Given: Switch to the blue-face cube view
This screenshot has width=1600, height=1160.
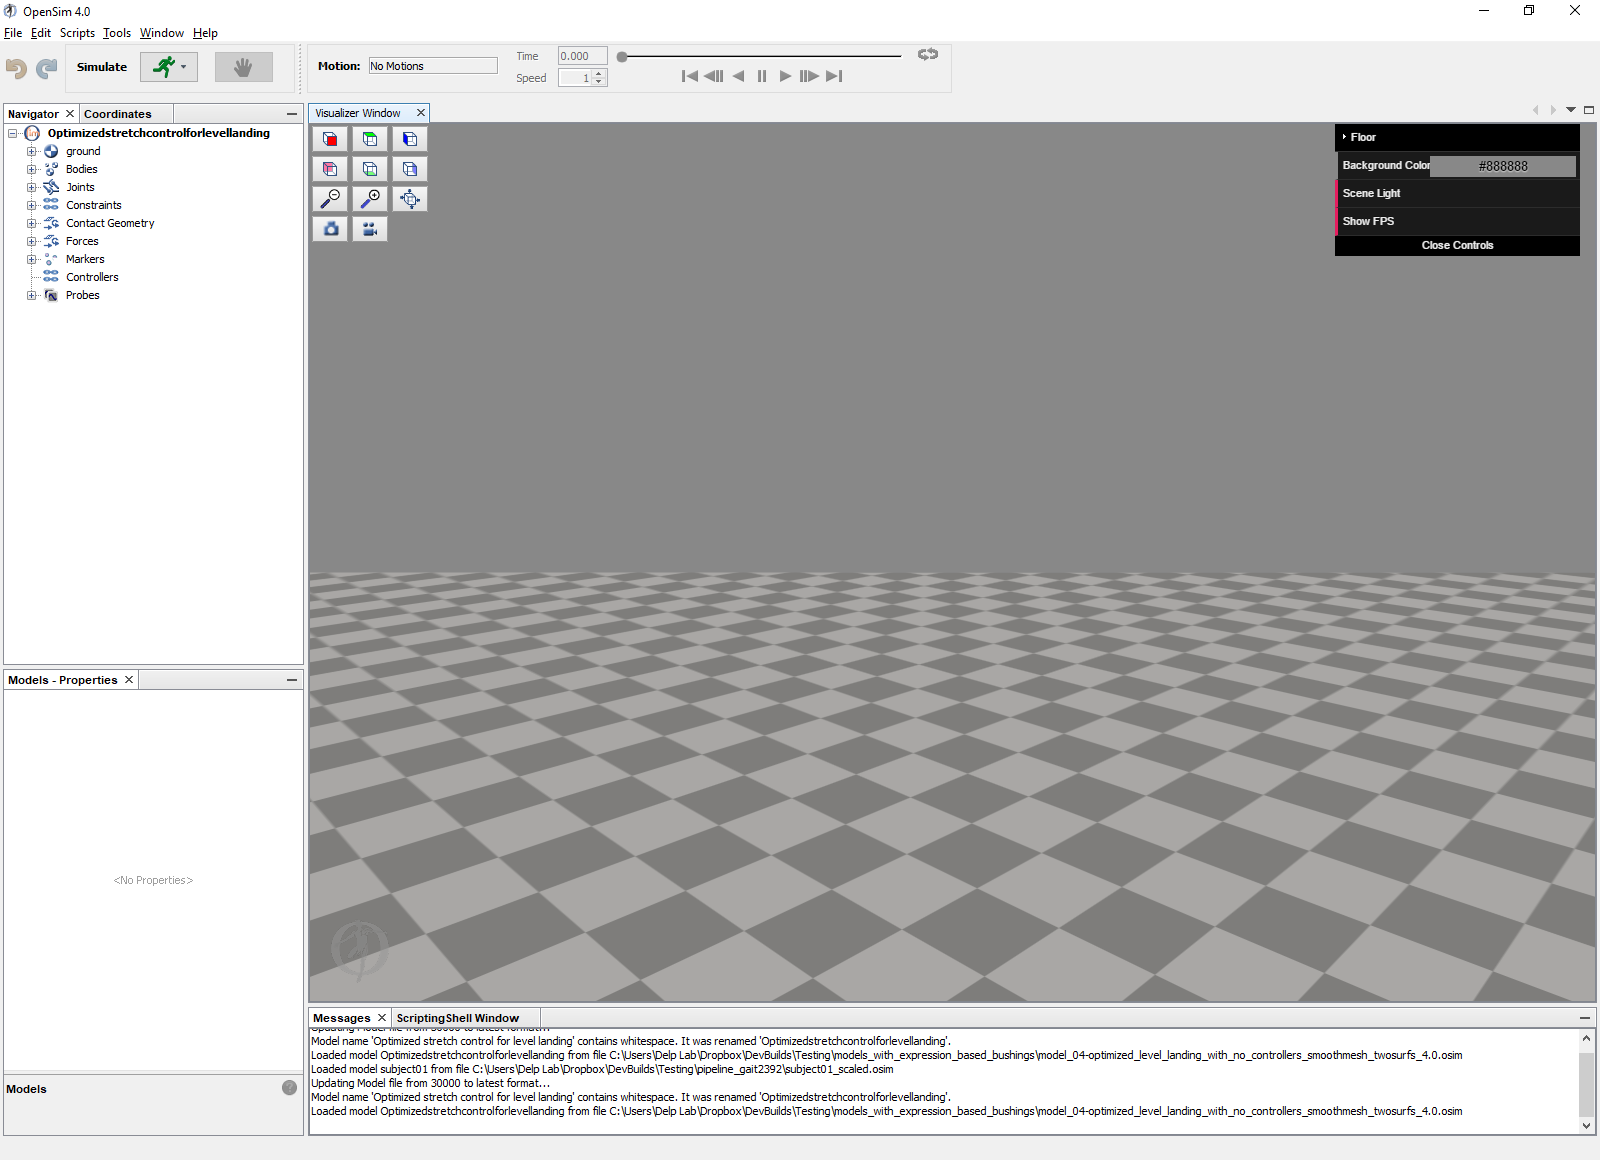Looking at the screenshot, I should tap(410, 139).
